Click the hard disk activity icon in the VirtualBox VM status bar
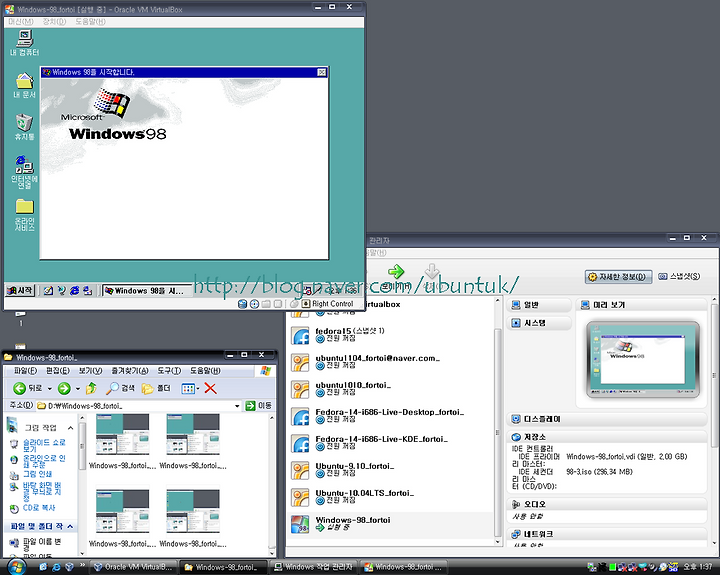720x575 pixels. 242,304
